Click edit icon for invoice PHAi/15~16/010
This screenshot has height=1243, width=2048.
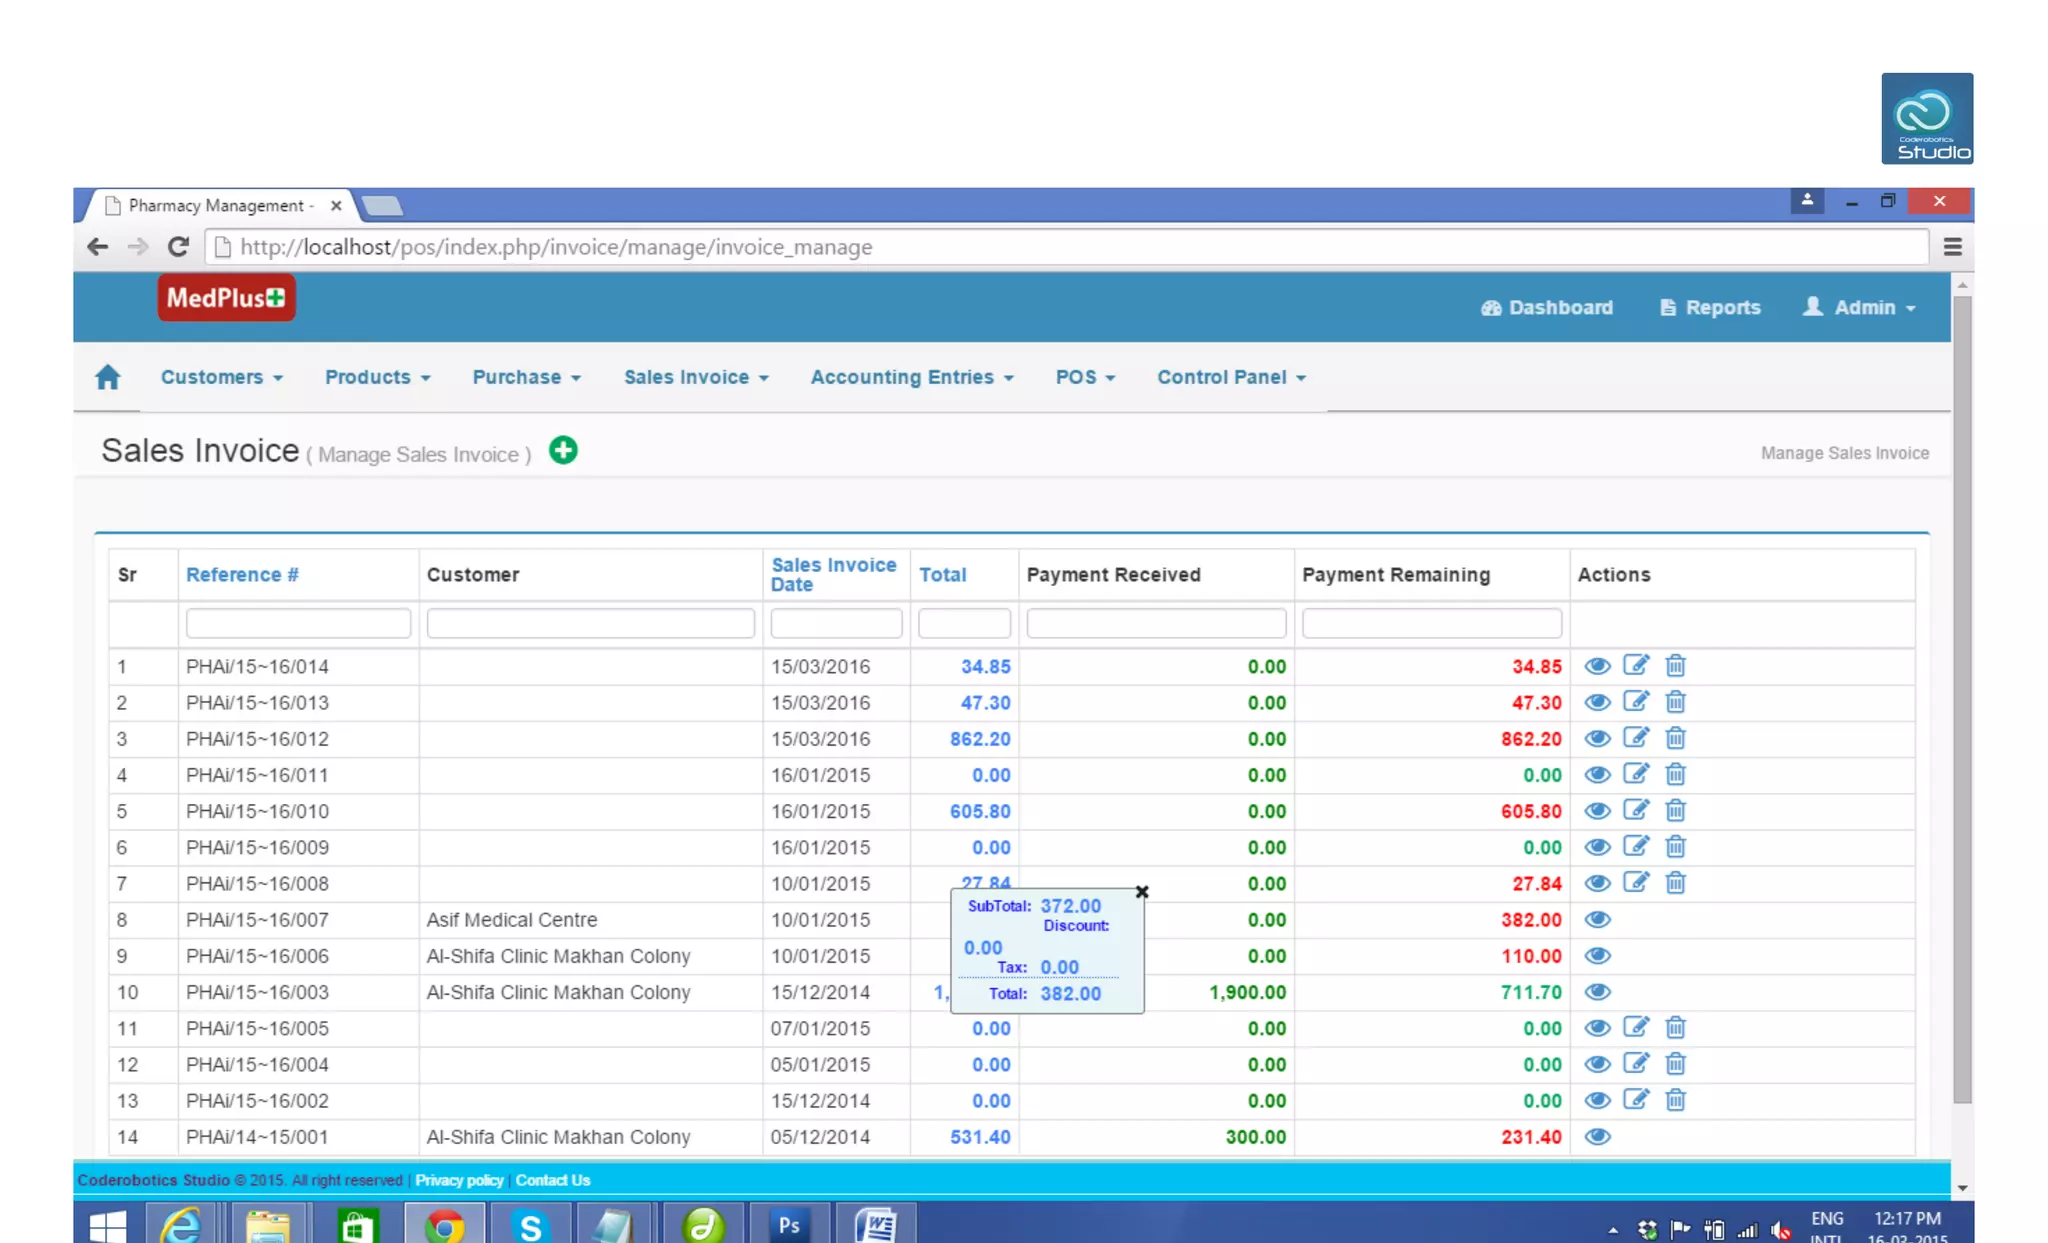click(x=1636, y=811)
